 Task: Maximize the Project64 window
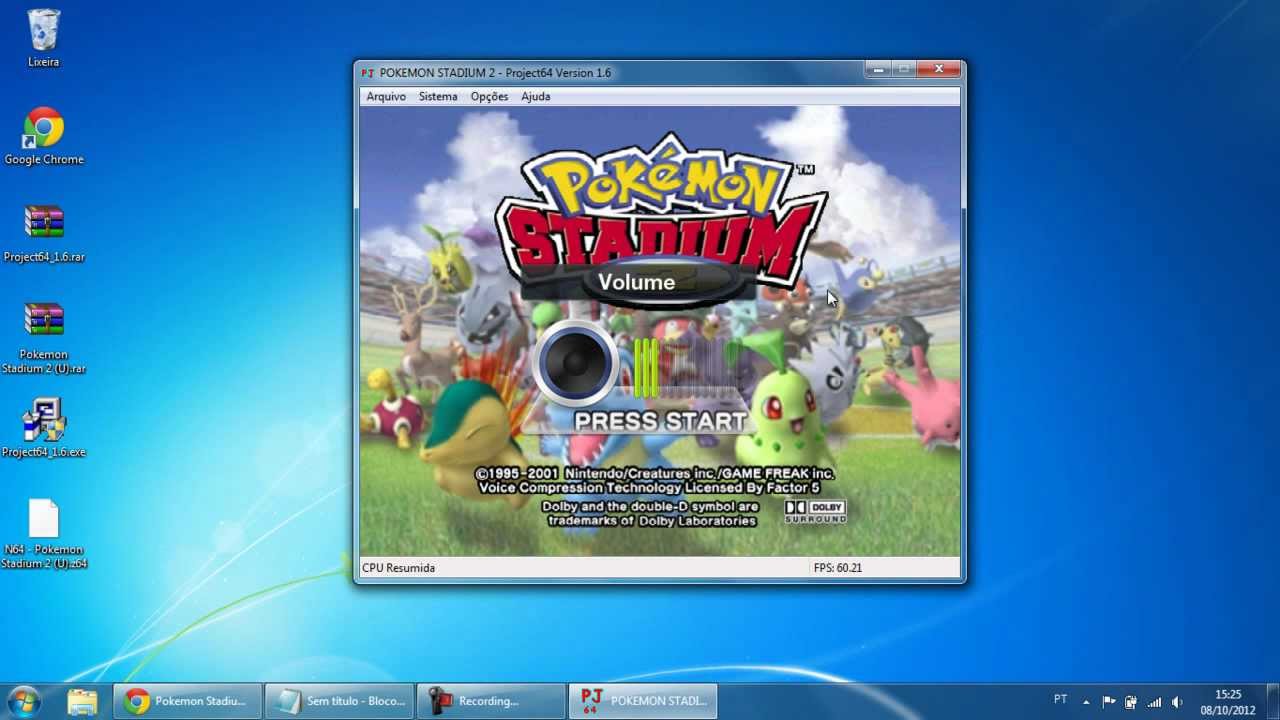pyautogui.click(x=904, y=69)
